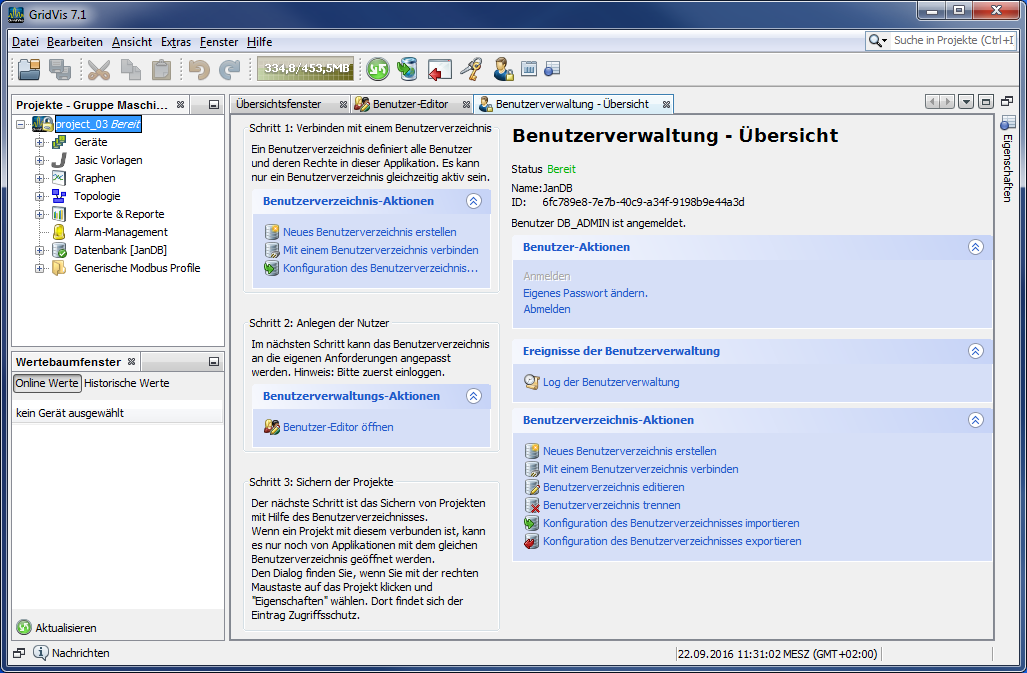Click the Abmelden link

[x=546, y=309]
